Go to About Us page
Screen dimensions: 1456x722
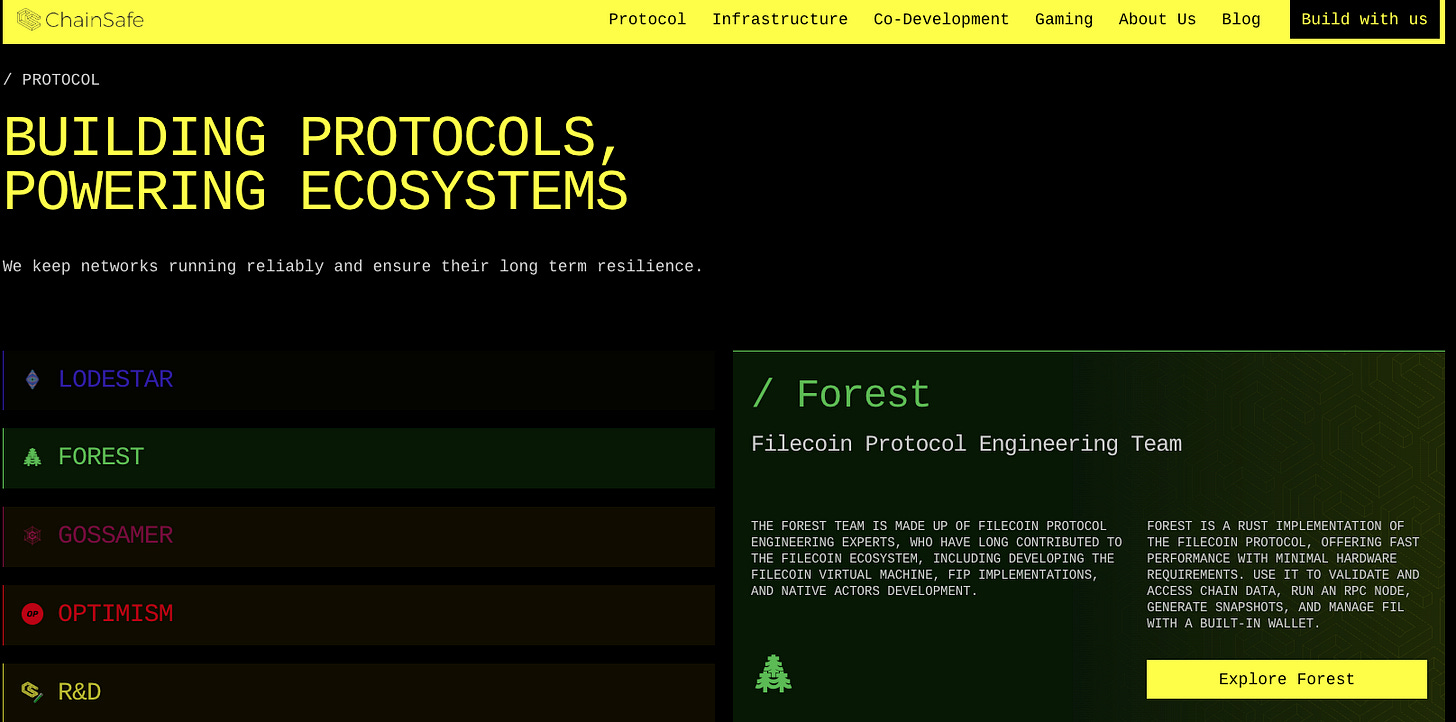[x=1157, y=19]
